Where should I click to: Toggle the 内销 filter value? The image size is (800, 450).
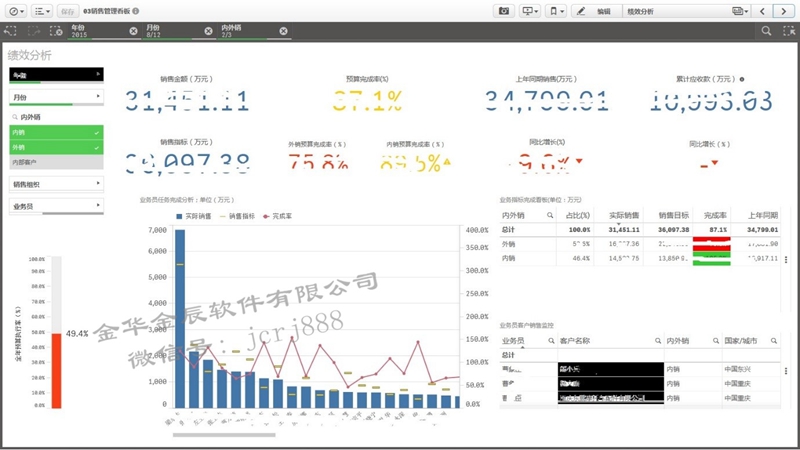tap(56, 132)
